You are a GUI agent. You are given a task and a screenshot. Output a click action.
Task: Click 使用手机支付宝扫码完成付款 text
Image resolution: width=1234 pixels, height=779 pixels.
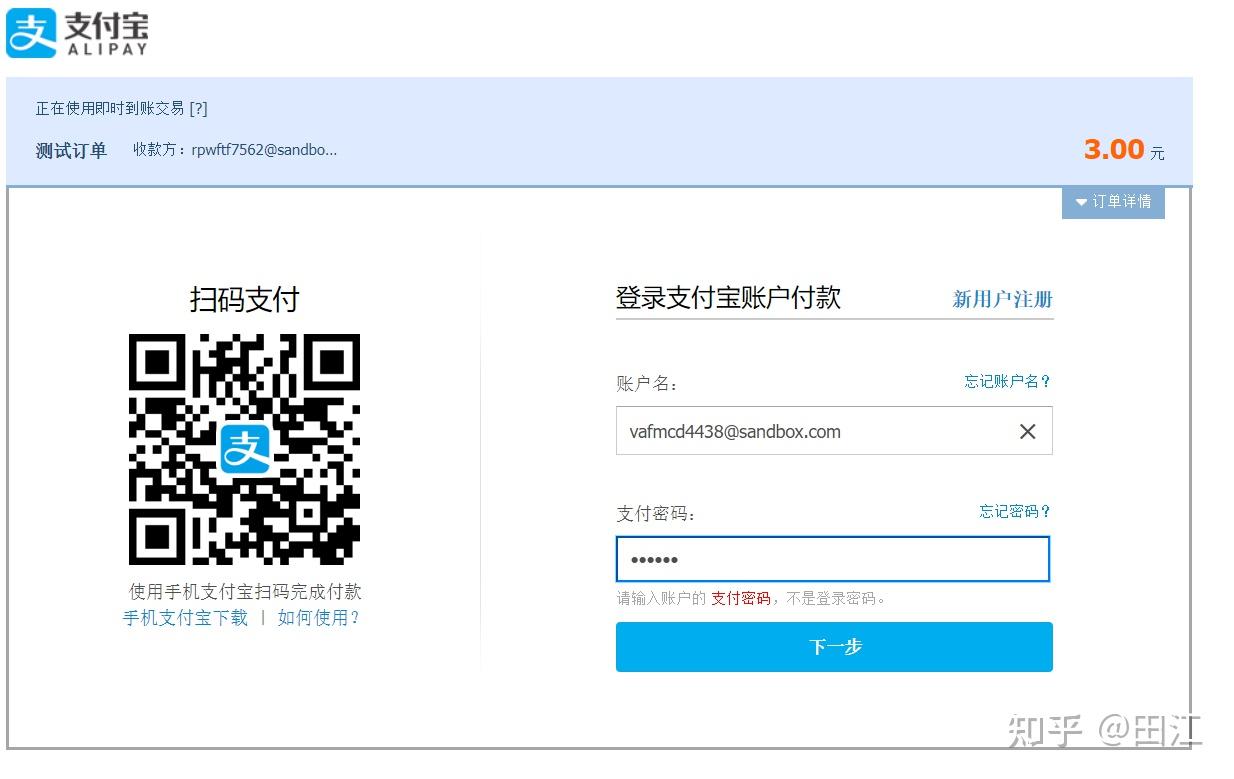pos(245,592)
